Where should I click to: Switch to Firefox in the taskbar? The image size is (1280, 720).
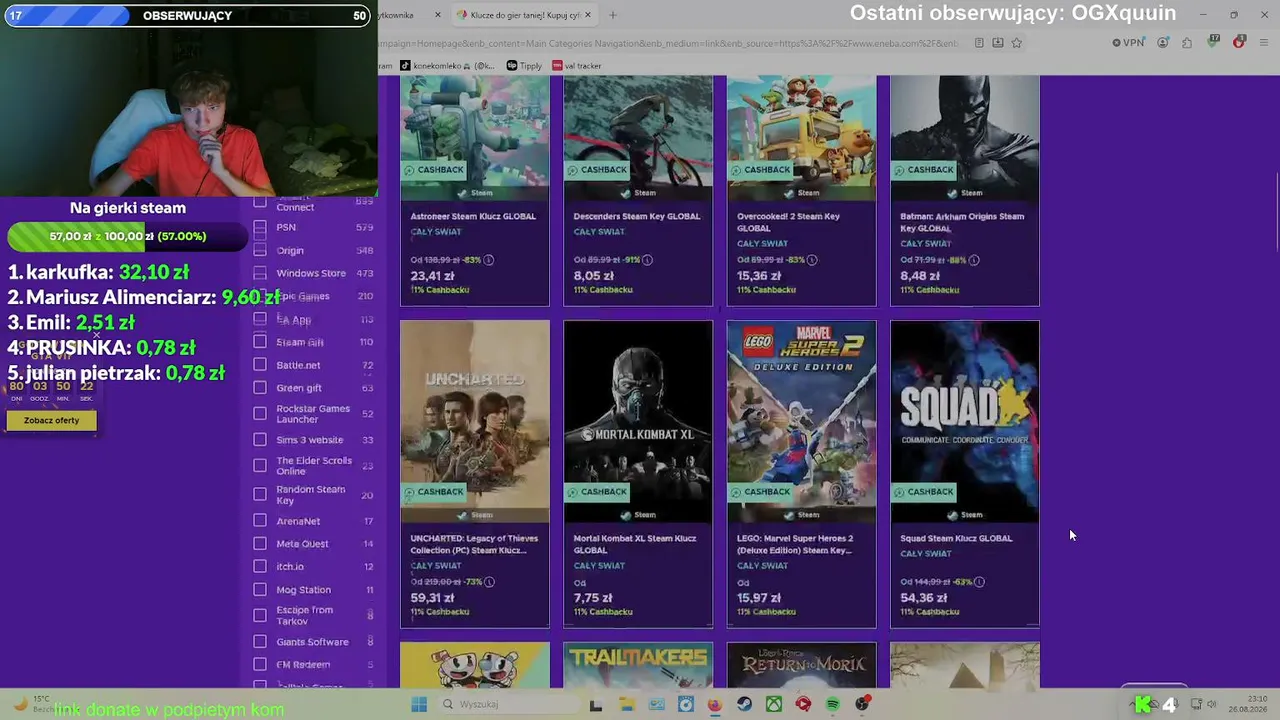tap(715, 704)
